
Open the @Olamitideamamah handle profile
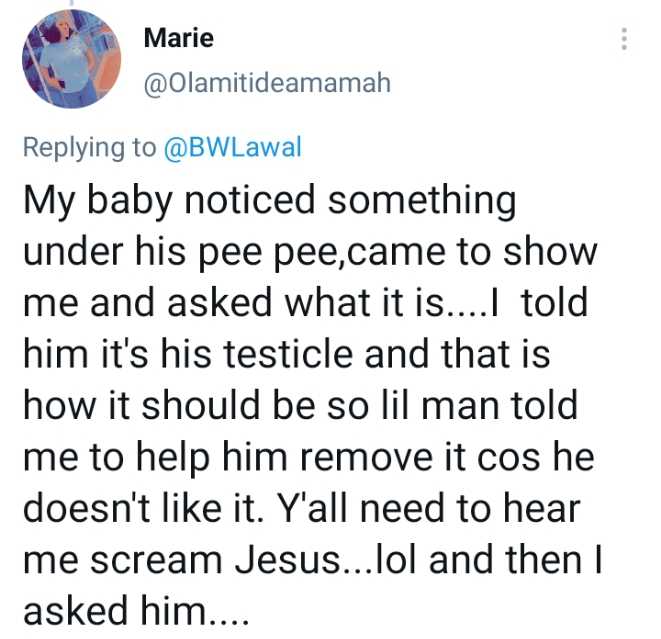[x=267, y=83]
